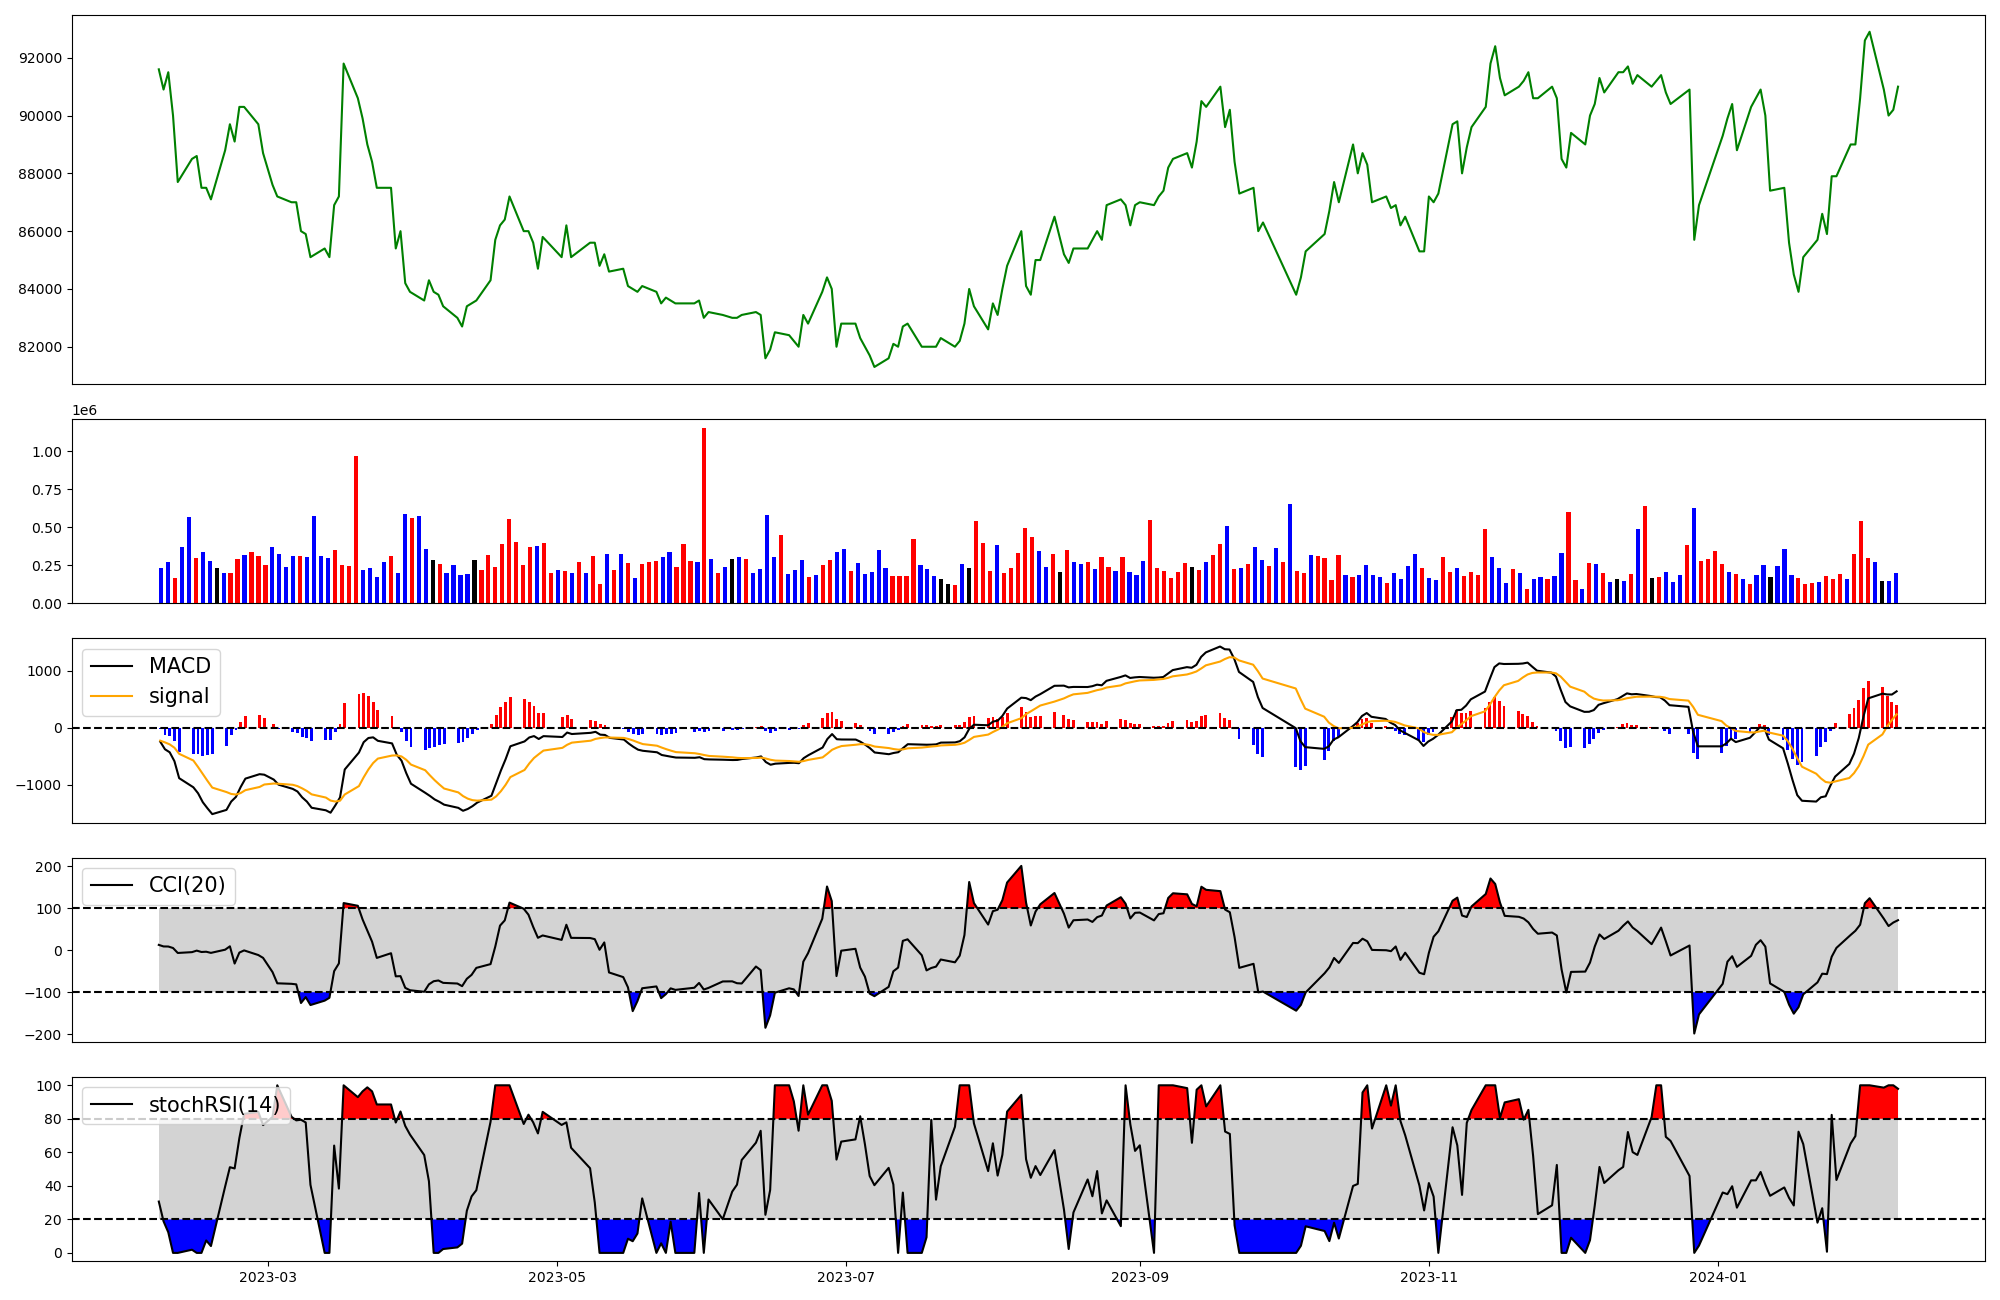Click the 0 label on MACD axis
This screenshot has height=1300, width=2000.
(x=58, y=728)
